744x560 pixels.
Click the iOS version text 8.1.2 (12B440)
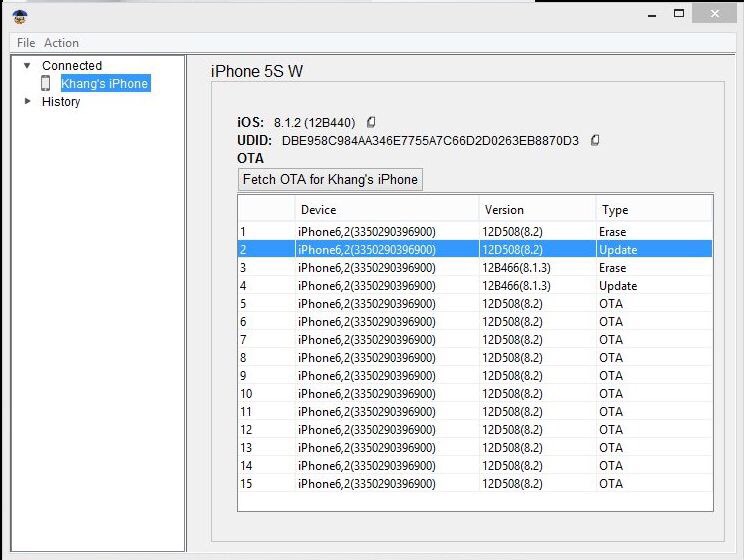pyautogui.click(x=315, y=123)
